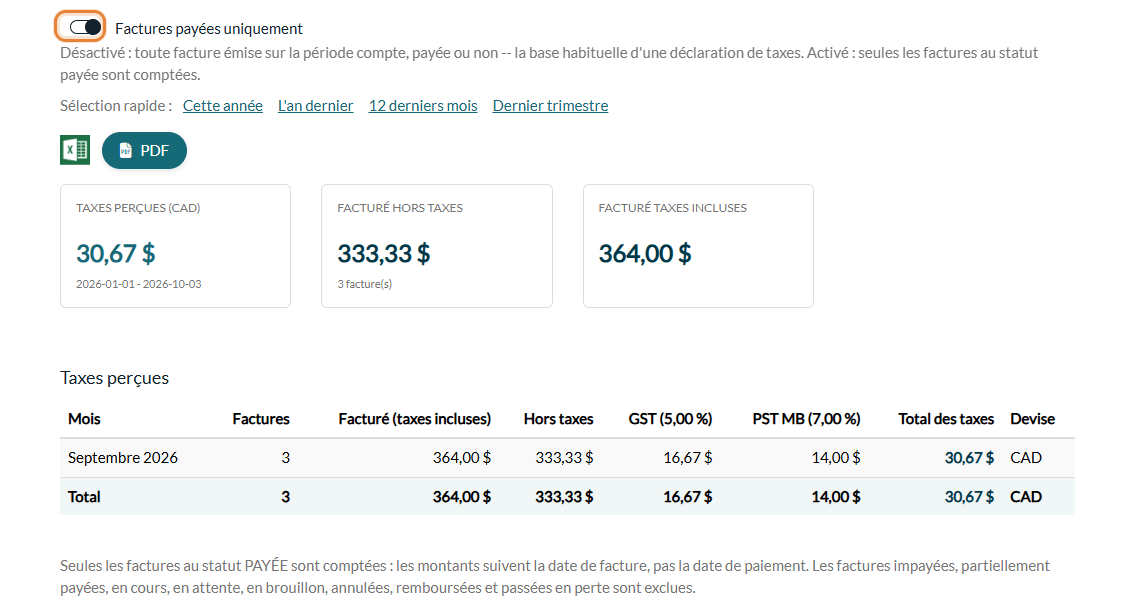Toggle the "Factures payées uniquement" switch
Image resolution: width=1135 pixels, height=614 pixels.
[x=85, y=28]
